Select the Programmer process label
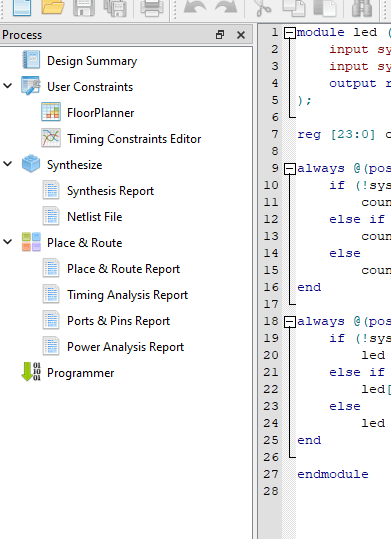Viewport: 391px width, 539px height. [80, 373]
